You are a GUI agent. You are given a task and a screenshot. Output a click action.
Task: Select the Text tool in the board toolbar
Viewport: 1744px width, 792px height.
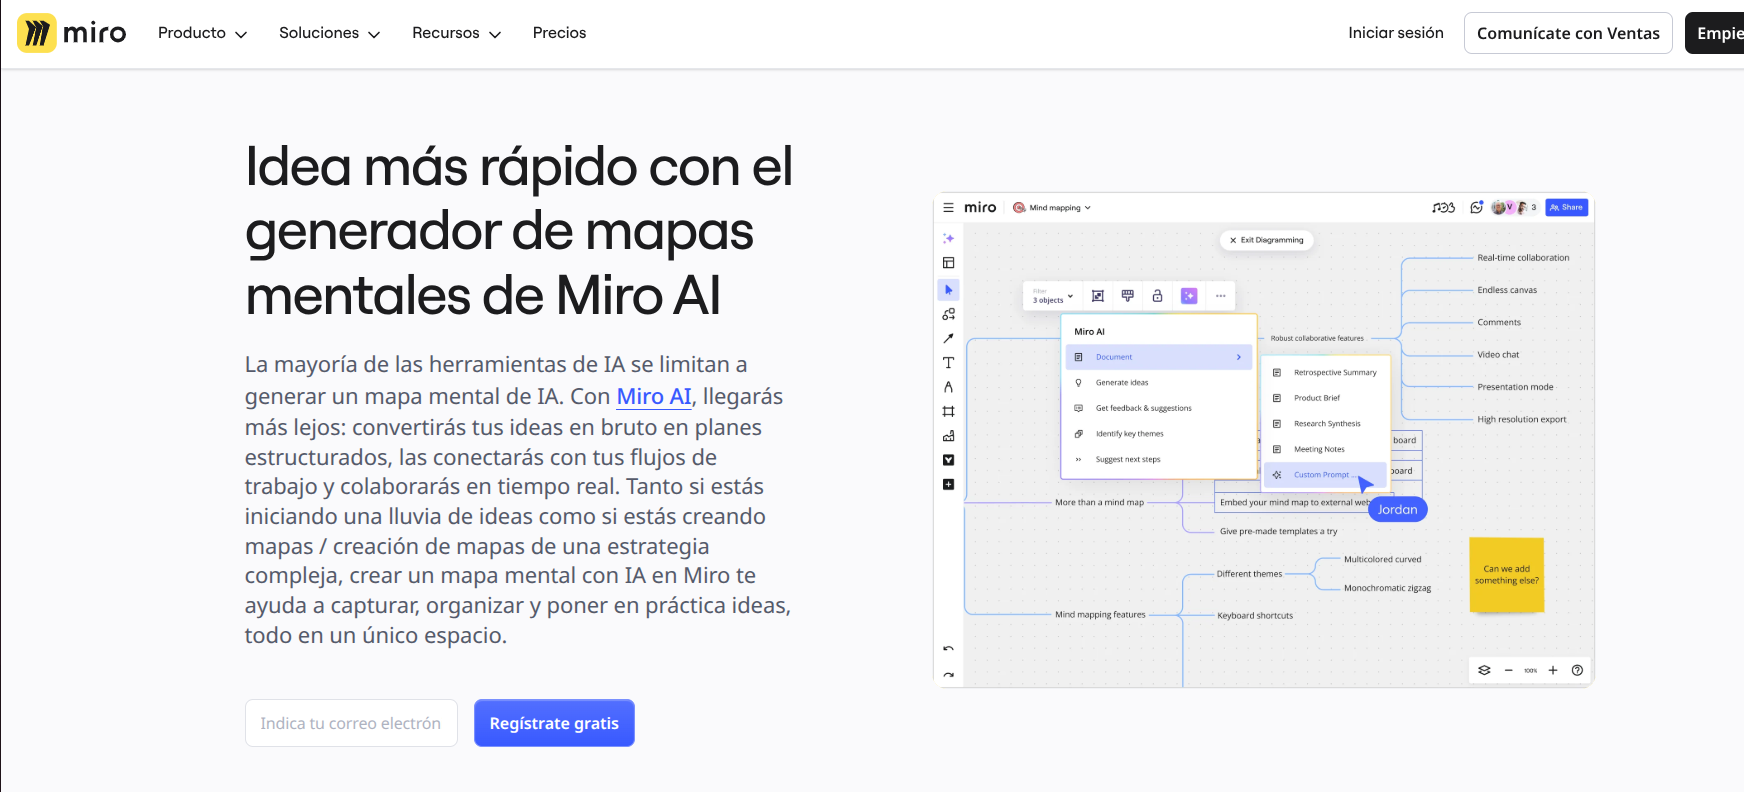coord(948,363)
